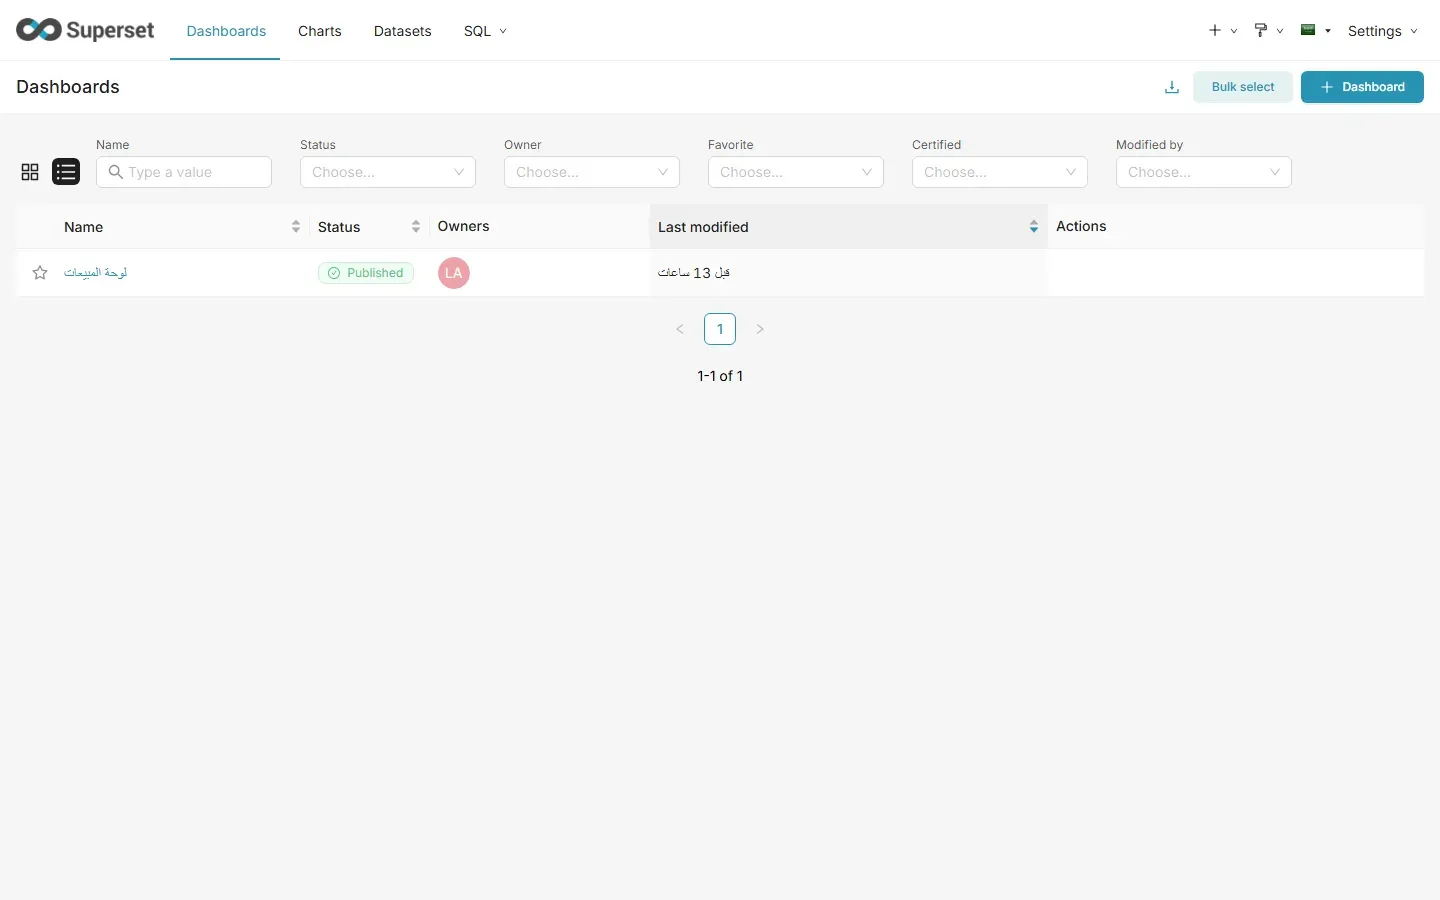This screenshot has width=1440, height=900.
Task: Open the Modified by filter dropdown
Action: coord(1204,172)
